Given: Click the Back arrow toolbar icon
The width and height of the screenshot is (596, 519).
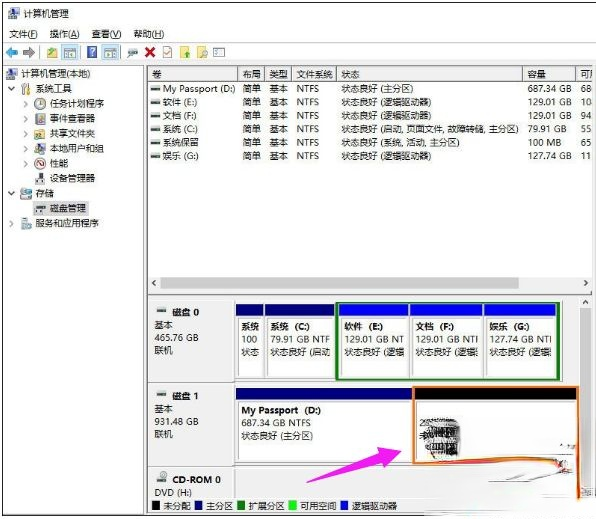Looking at the screenshot, I should click(x=12, y=52).
